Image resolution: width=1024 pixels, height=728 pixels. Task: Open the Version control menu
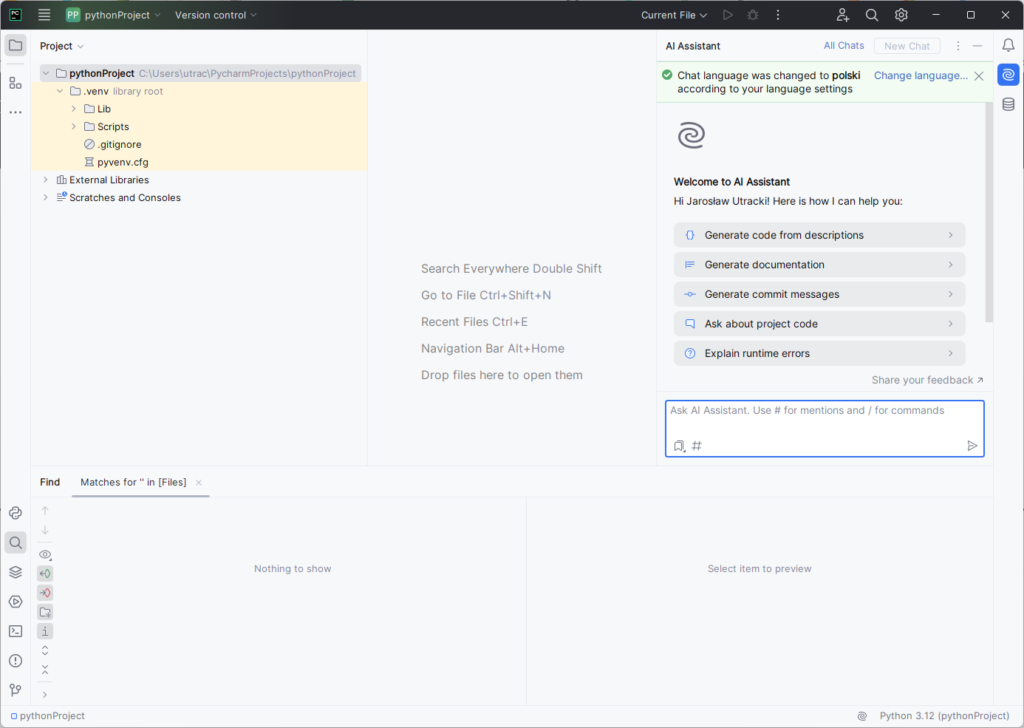coord(215,15)
